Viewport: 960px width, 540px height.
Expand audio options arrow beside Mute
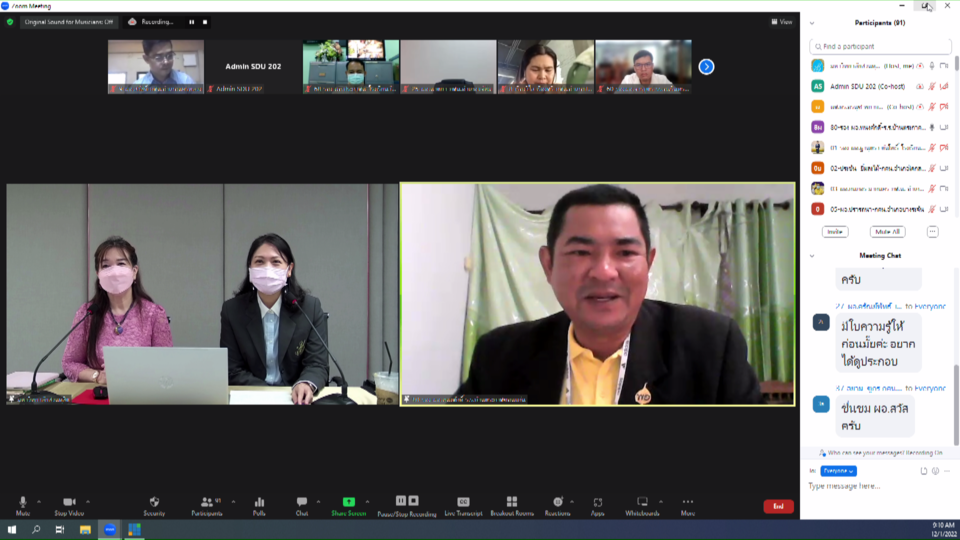(39, 502)
